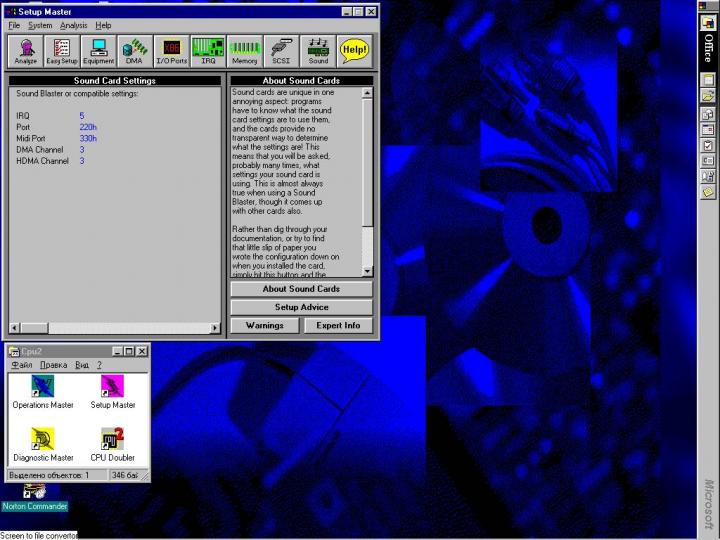The height and width of the screenshot is (540, 720).
Task: Open the DMA settings icon
Action: pos(134,51)
